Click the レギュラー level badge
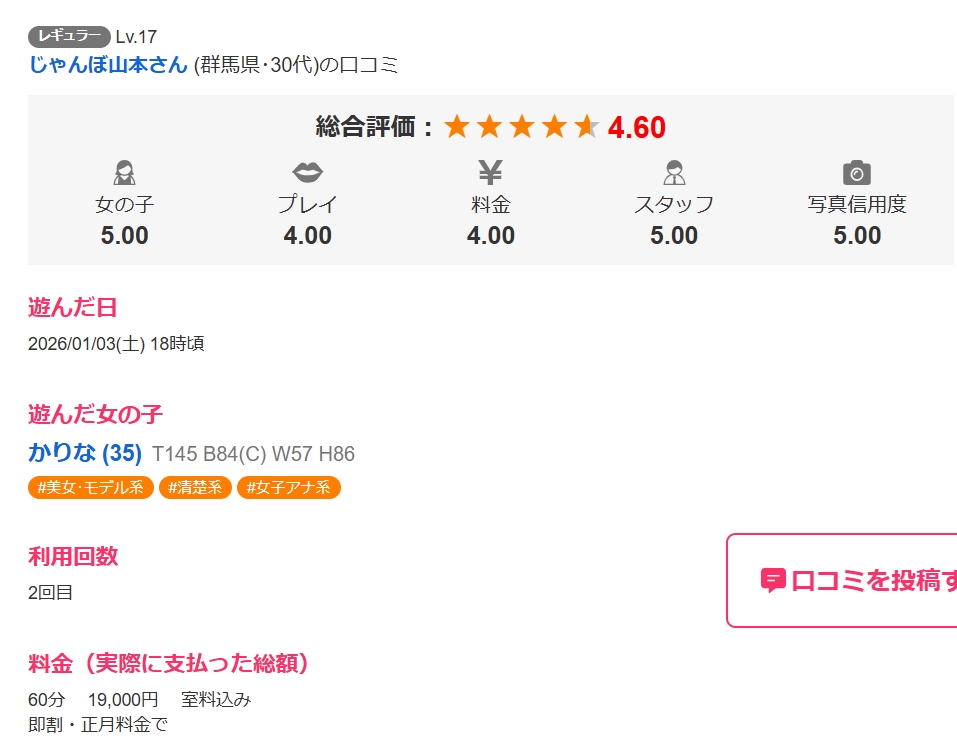Screen dimensions: 957x749 click(69, 37)
